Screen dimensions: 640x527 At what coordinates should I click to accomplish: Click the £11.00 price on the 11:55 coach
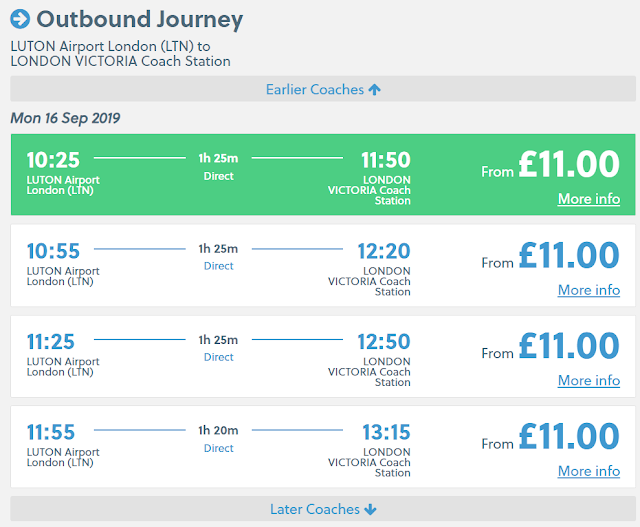[x=568, y=438]
